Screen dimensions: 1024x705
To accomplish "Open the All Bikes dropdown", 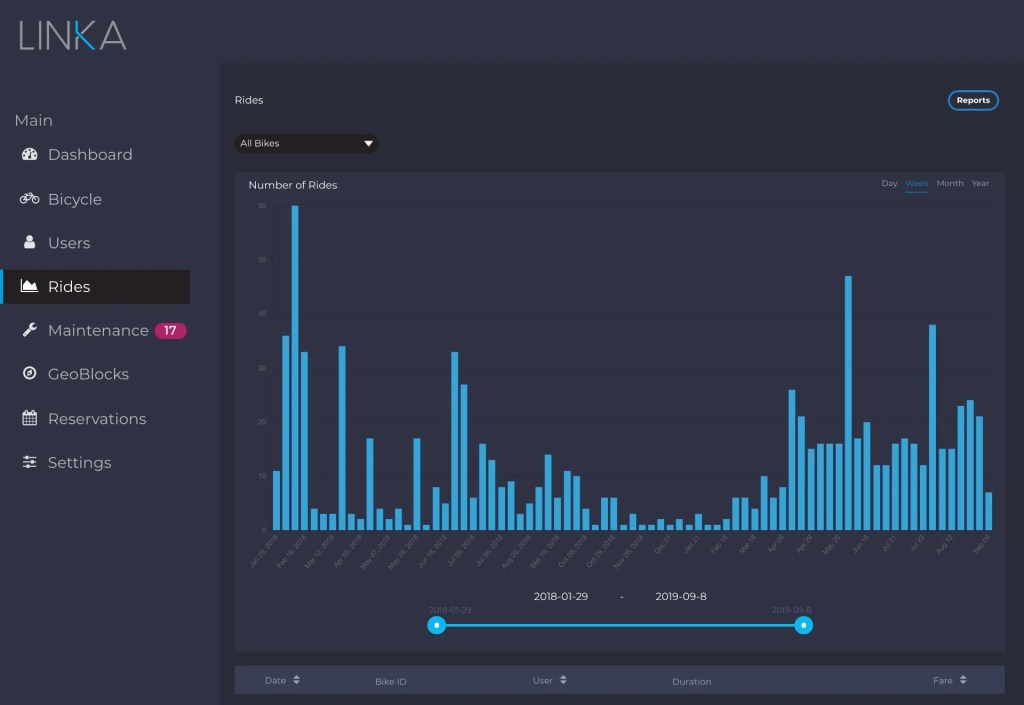I will (306, 143).
